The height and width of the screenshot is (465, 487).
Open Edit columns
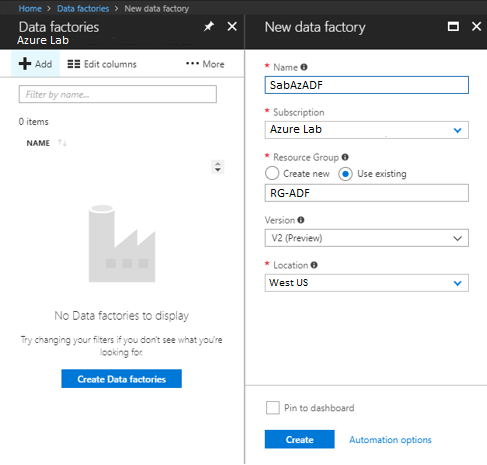(102, 64)
